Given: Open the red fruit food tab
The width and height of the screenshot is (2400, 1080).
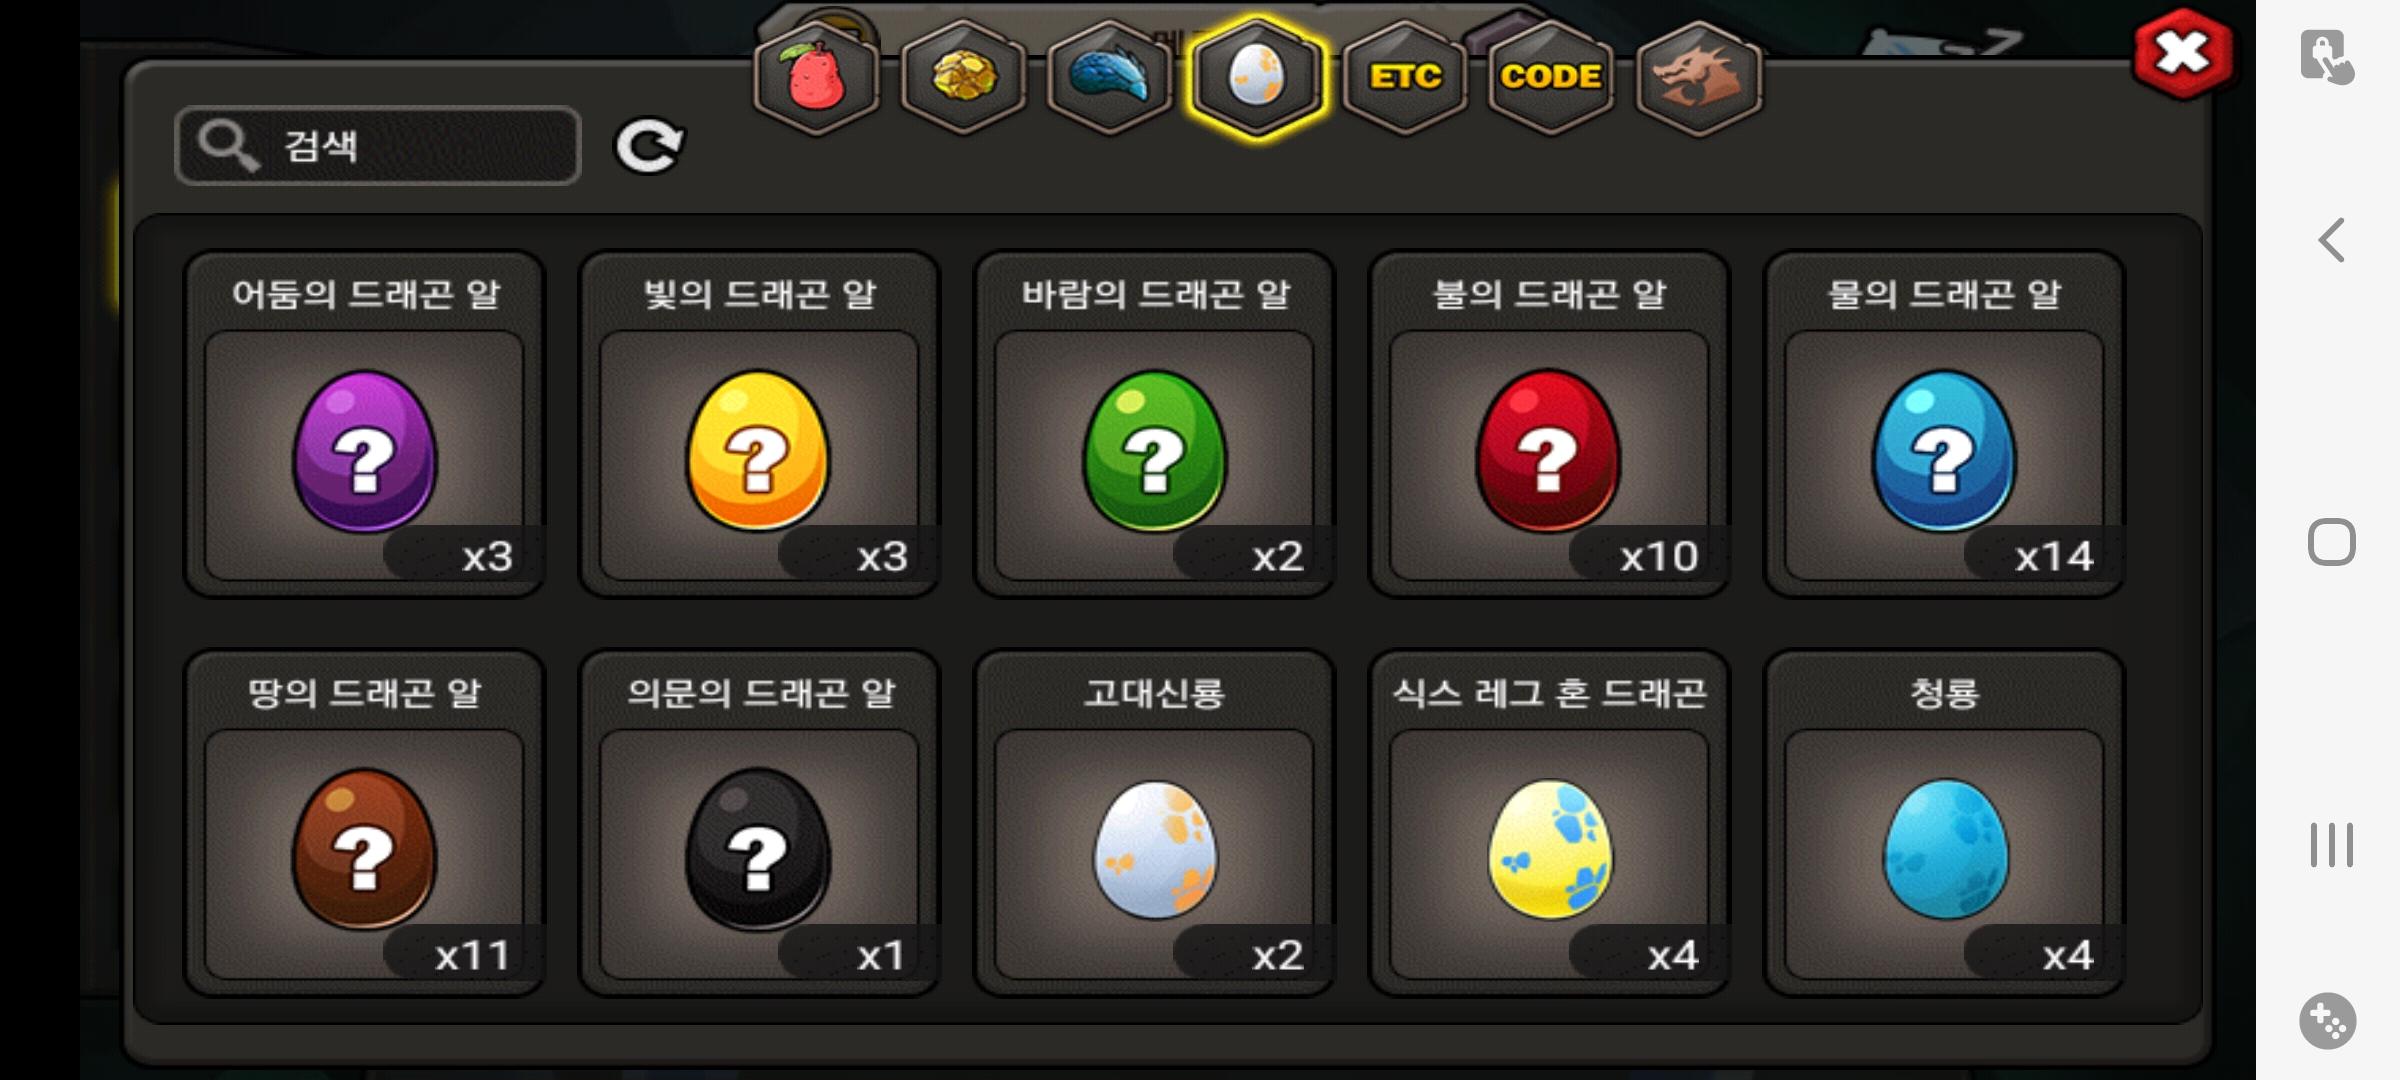Looking at the screenshot, I should tap(817, 78).
